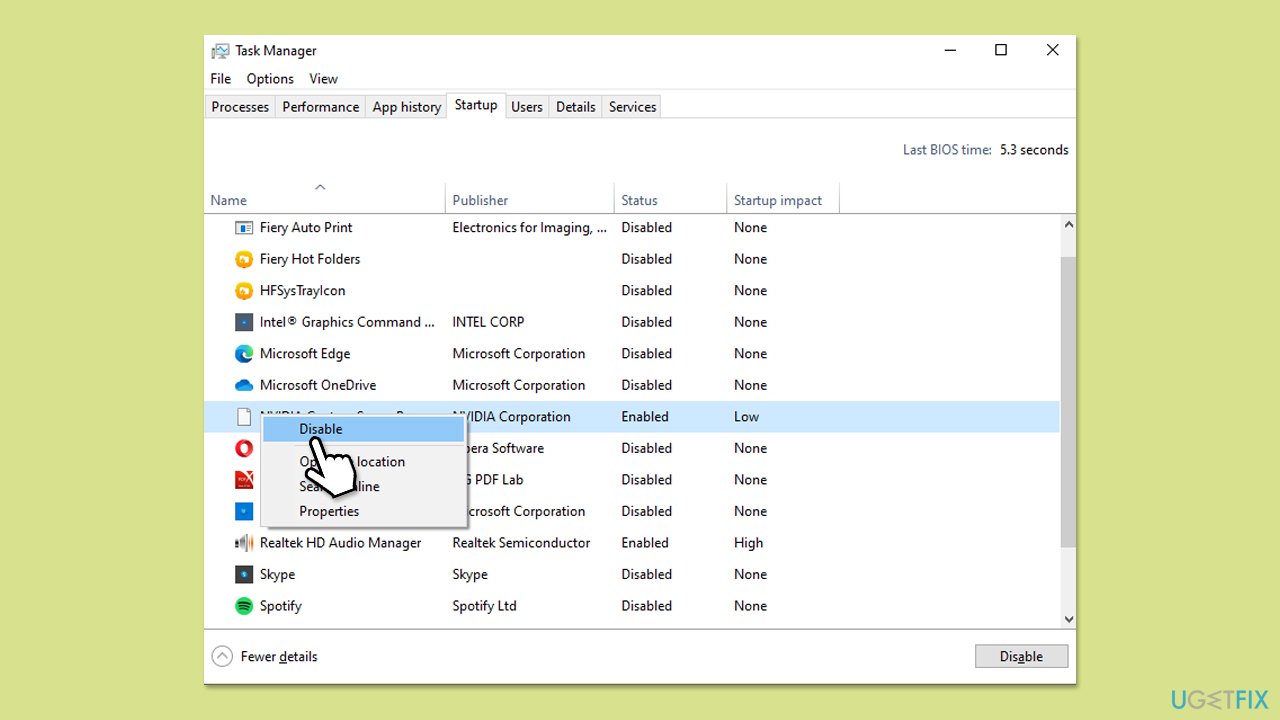The image size is (1280, 720).
Task: Switch to the Users tab
Action: pyautogui.click(x=527, y=107)
